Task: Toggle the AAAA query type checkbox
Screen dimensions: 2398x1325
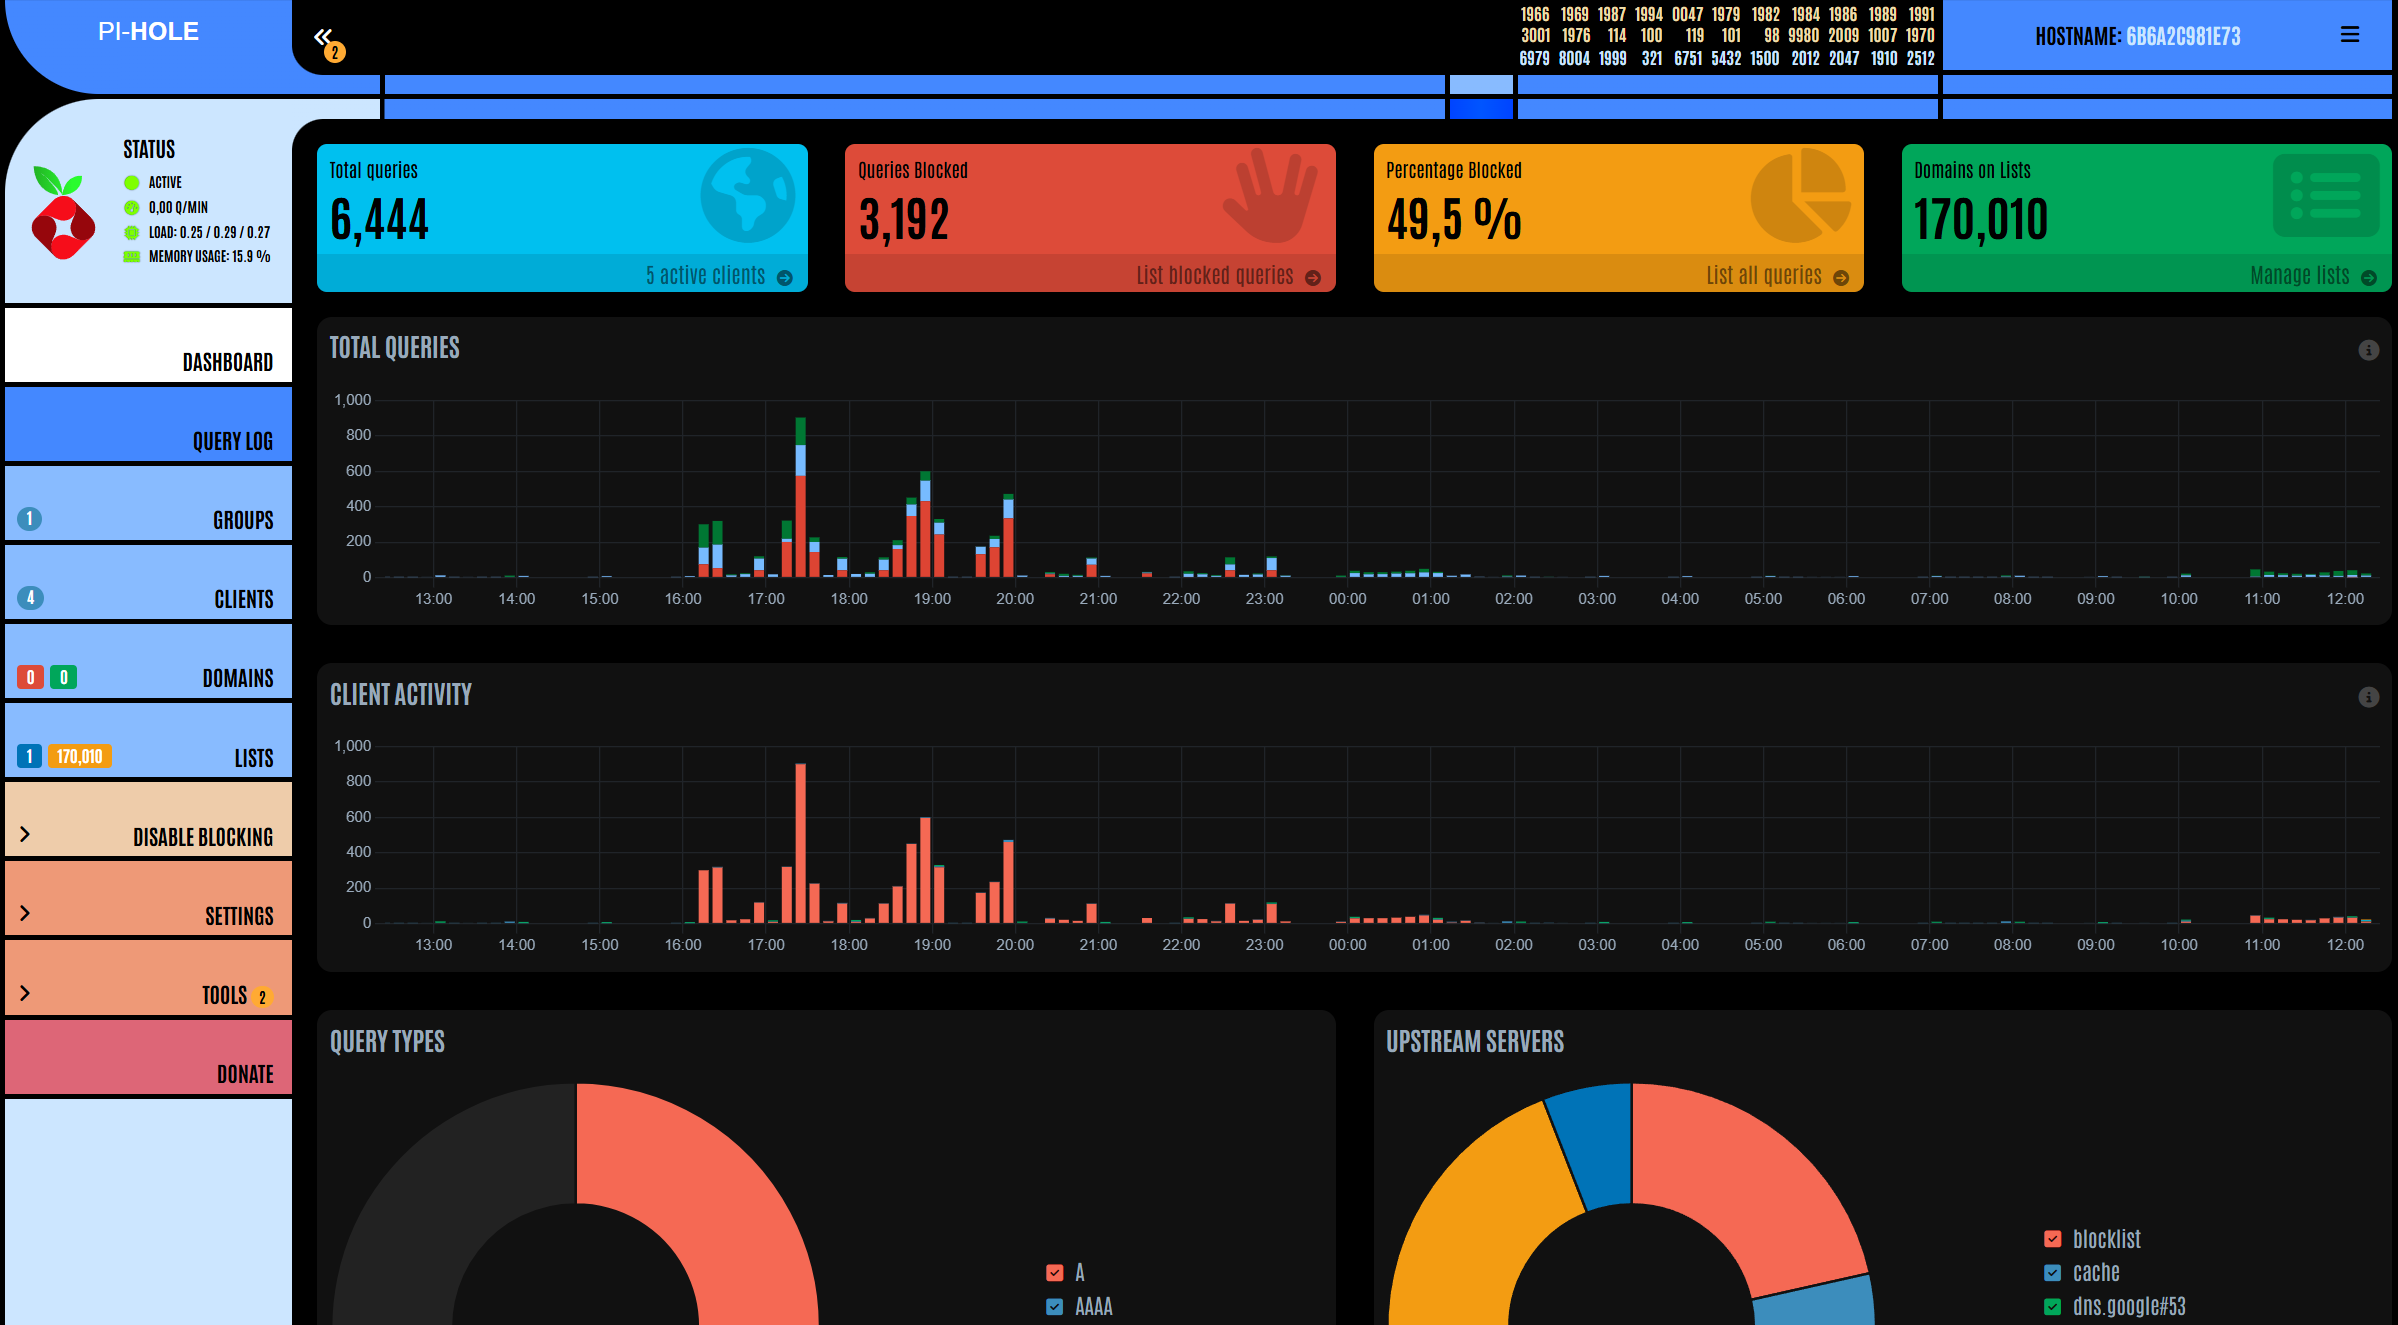Action: [x=1054, y=1307]
